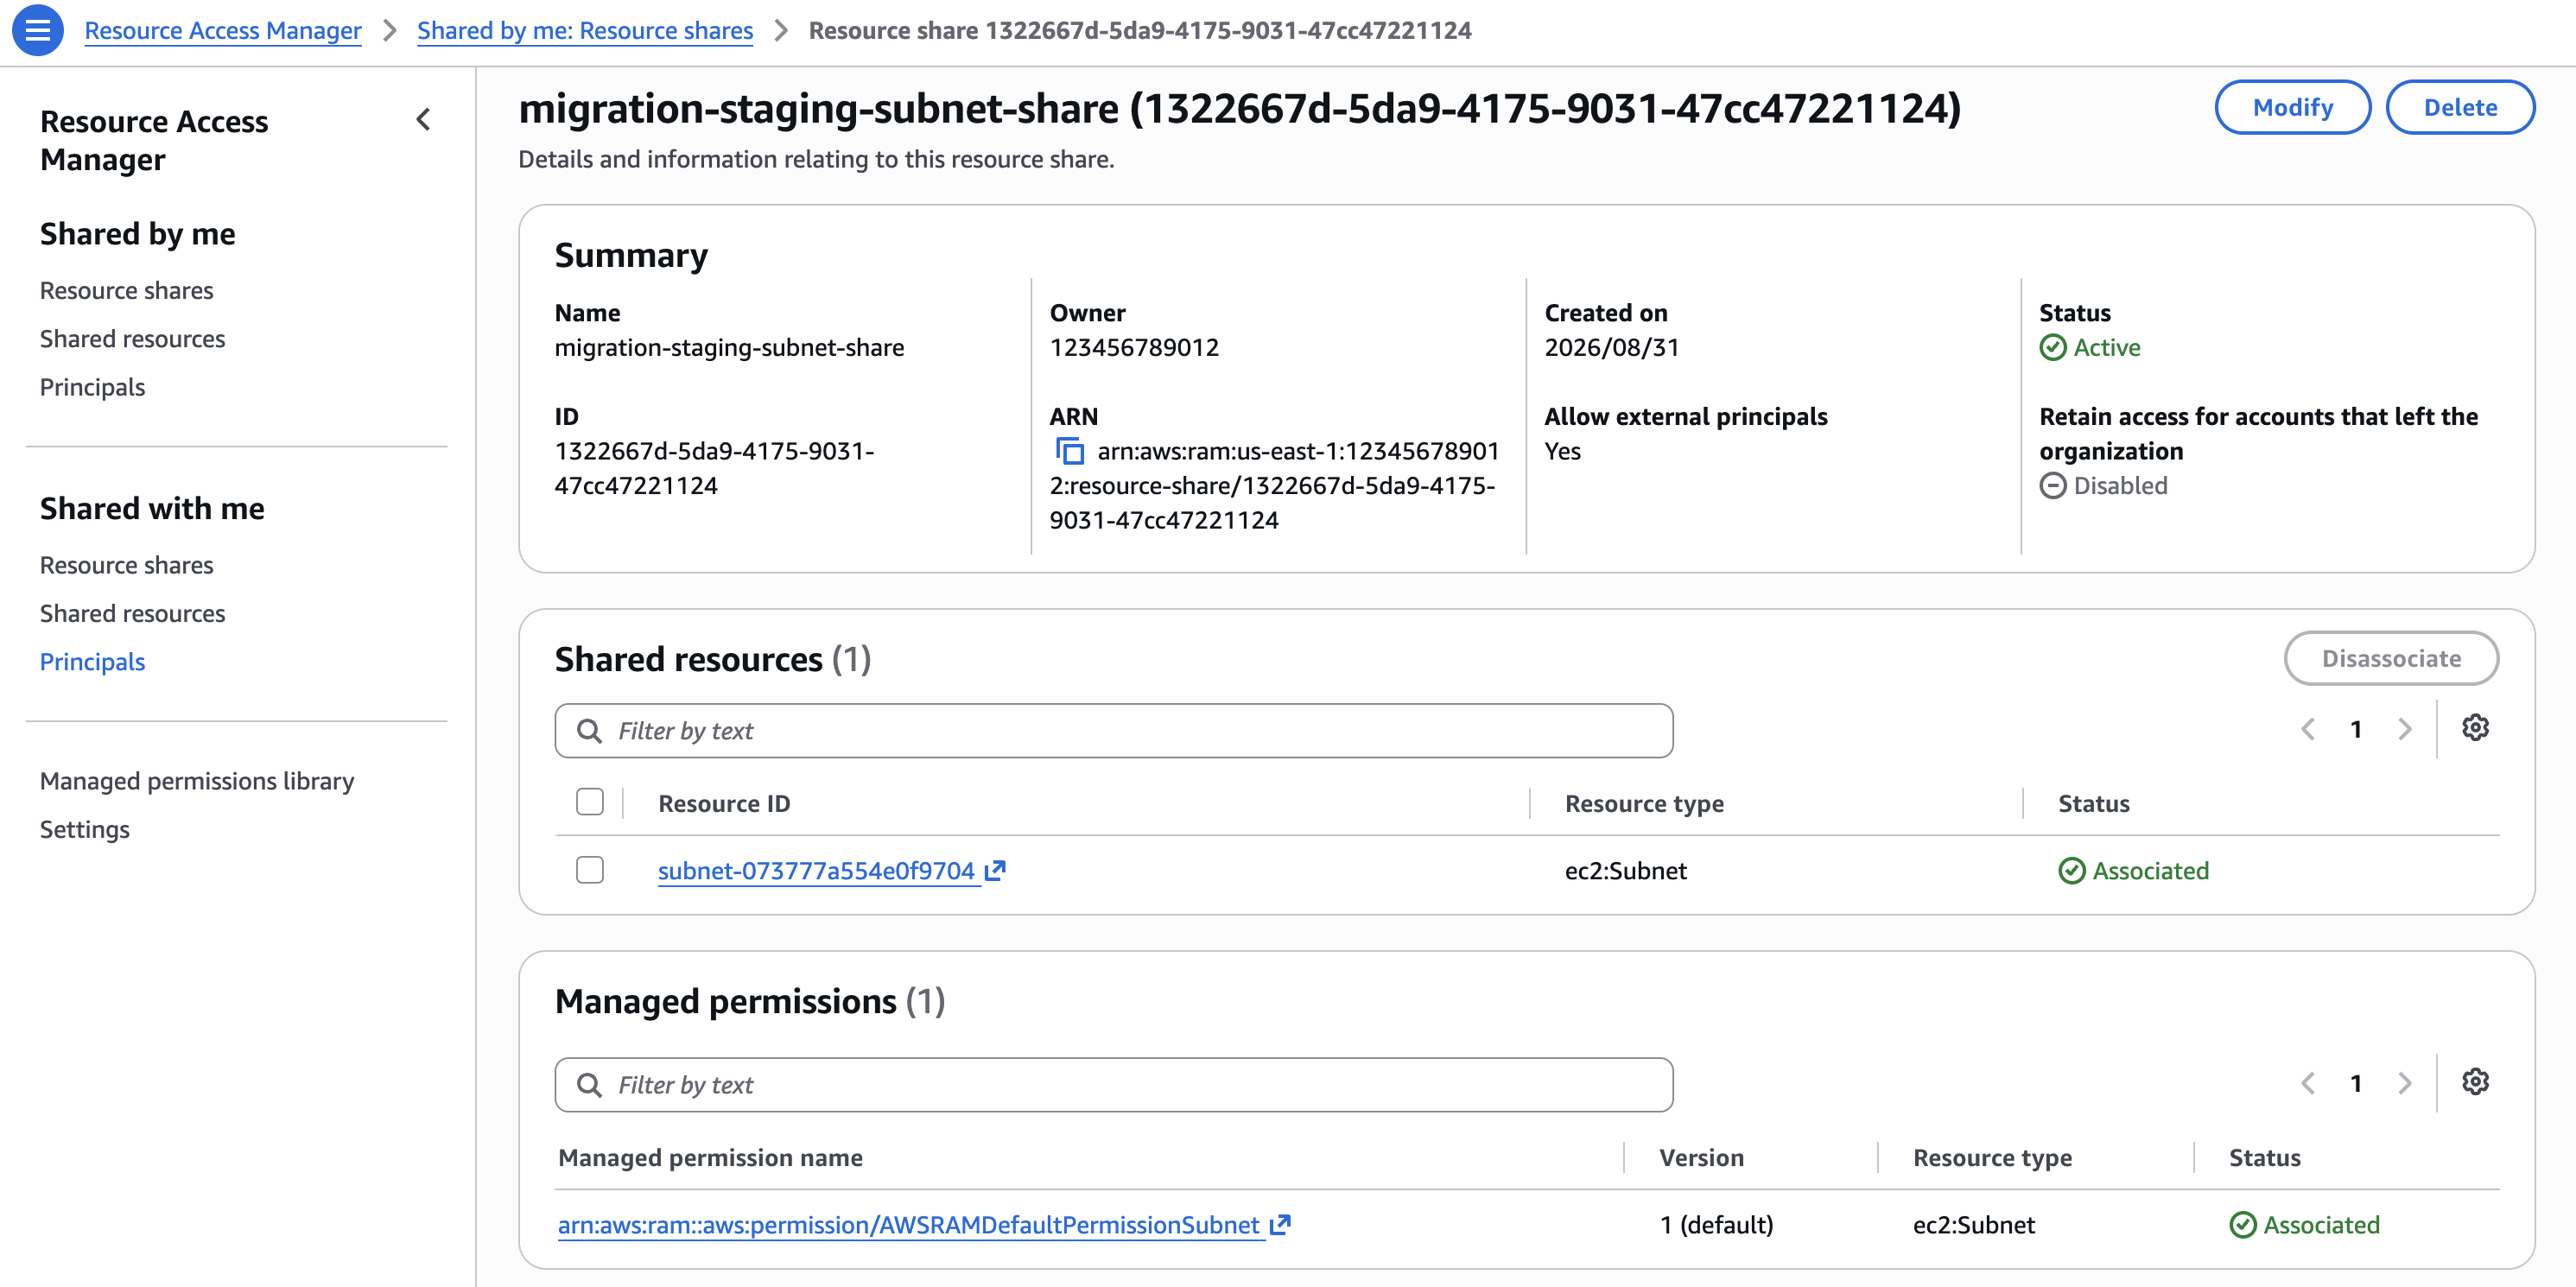Click the Summary section heading

click(631, 256)
